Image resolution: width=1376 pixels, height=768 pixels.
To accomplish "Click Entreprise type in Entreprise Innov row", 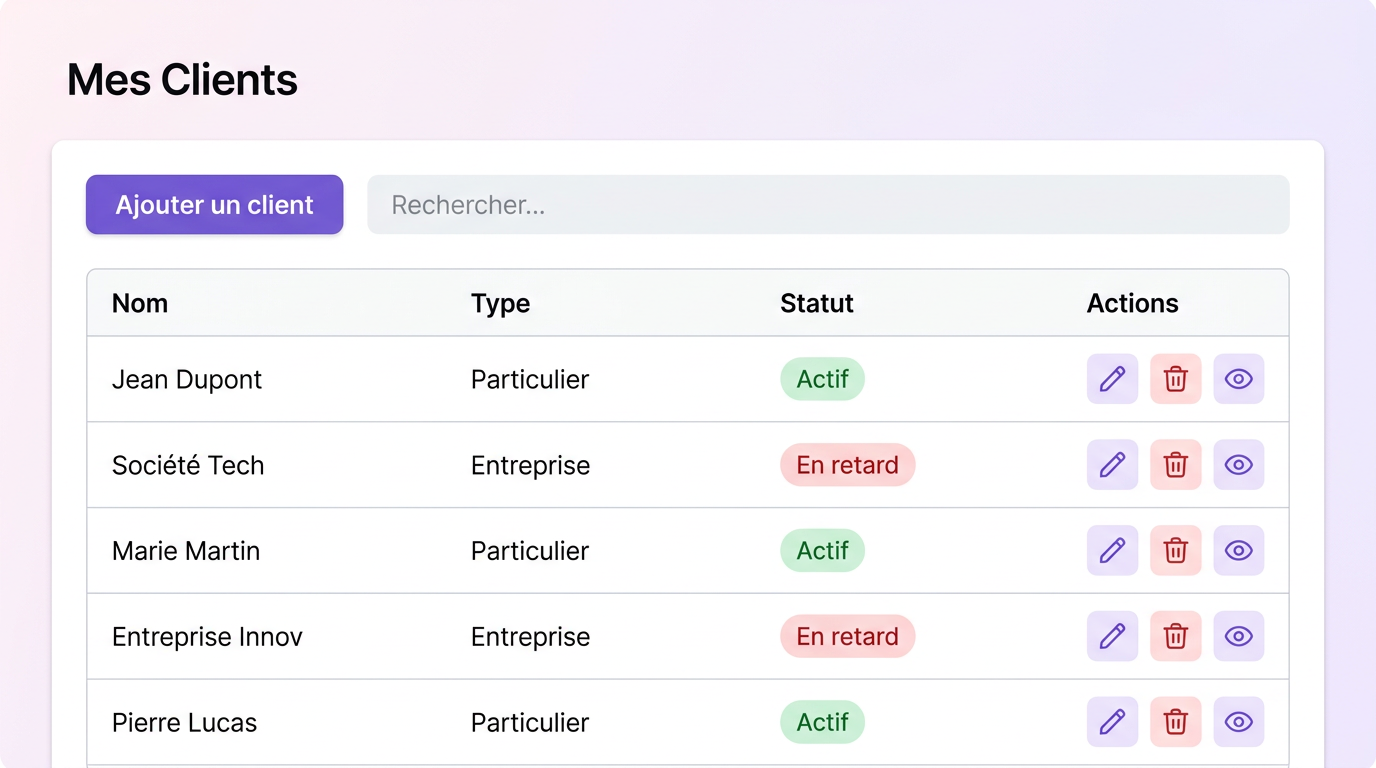I will (531, 637).
